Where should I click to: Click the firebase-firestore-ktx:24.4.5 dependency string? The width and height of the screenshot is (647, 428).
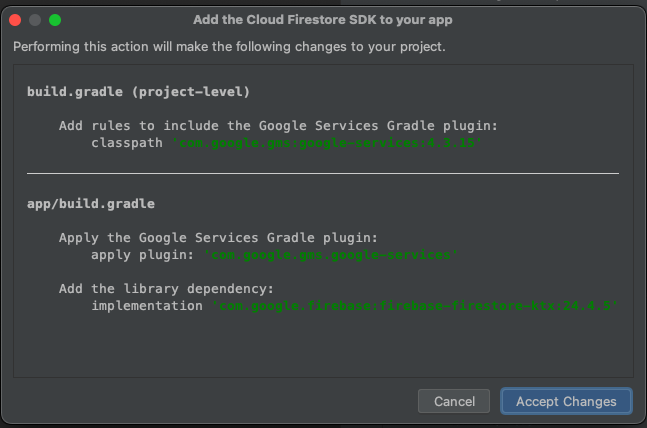[415, 306]
